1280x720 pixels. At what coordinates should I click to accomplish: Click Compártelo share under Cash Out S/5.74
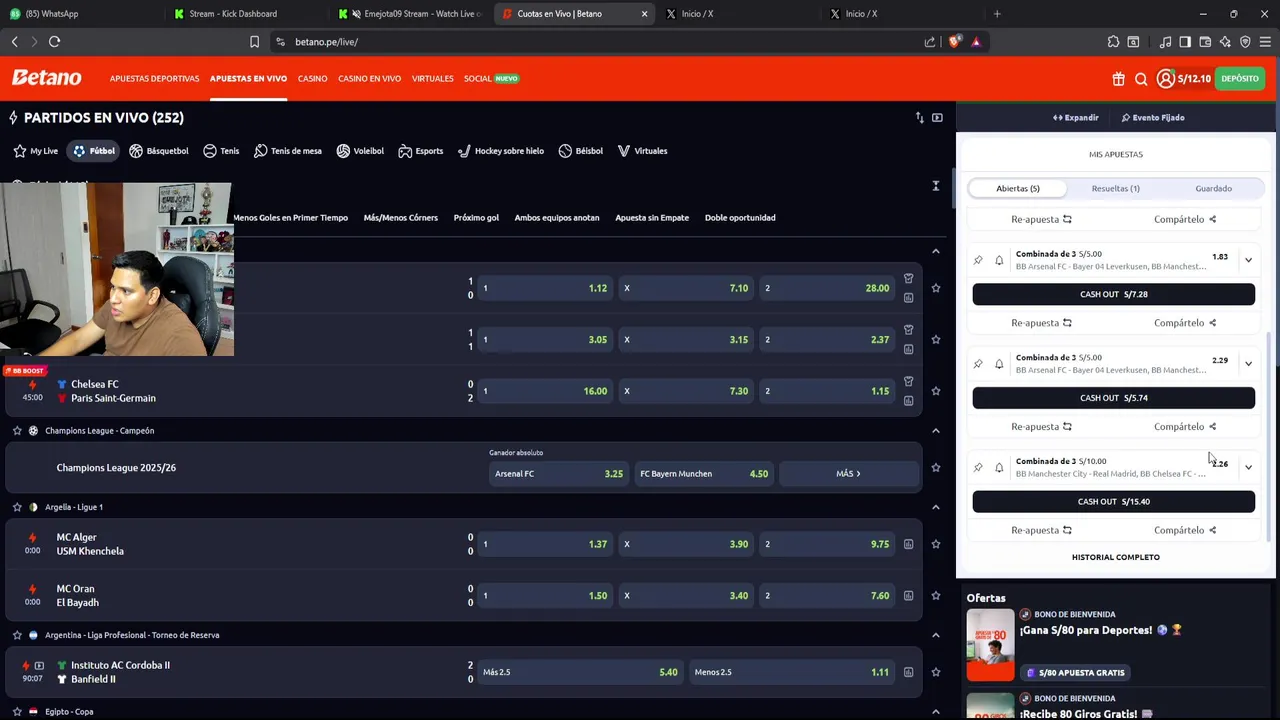coord(1185,427)
